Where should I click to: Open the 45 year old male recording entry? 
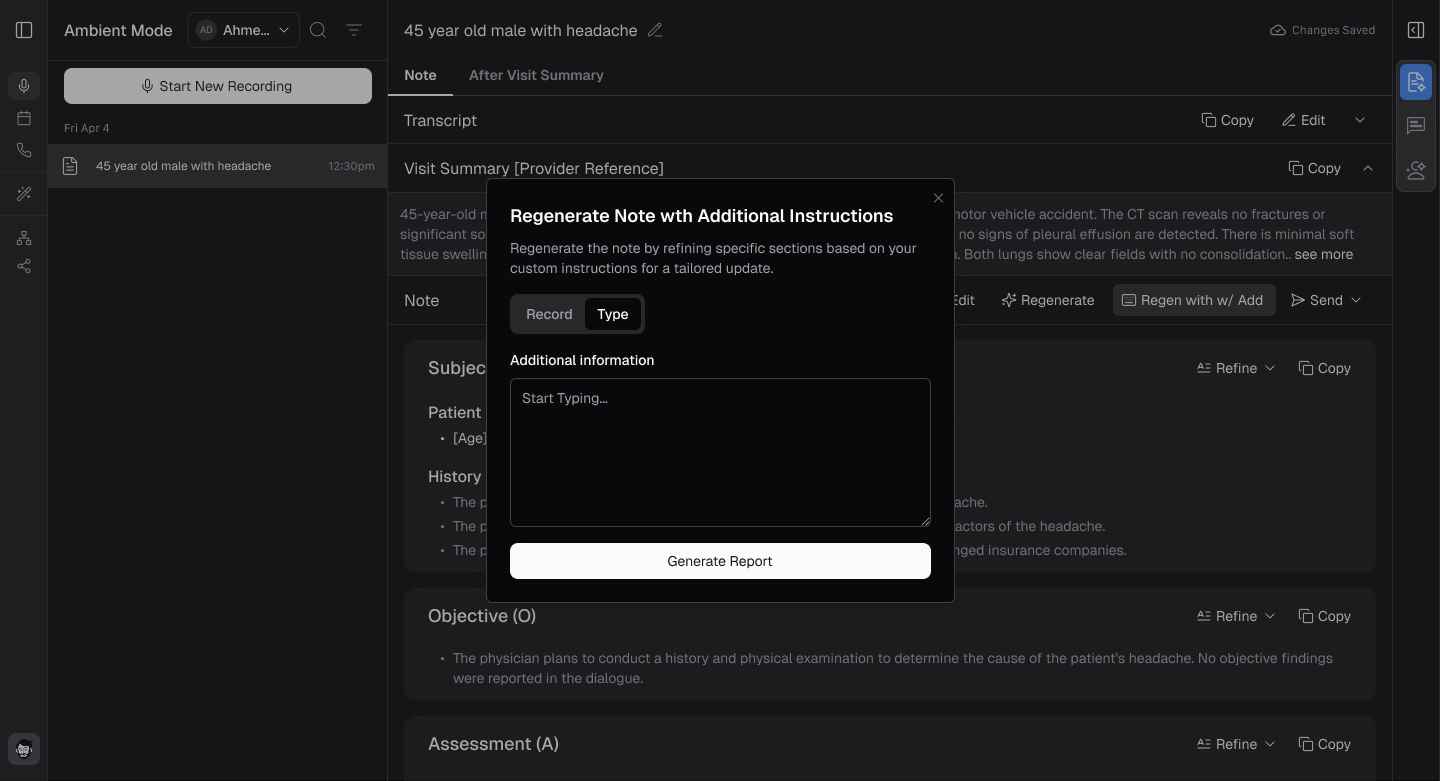[218, 166]
